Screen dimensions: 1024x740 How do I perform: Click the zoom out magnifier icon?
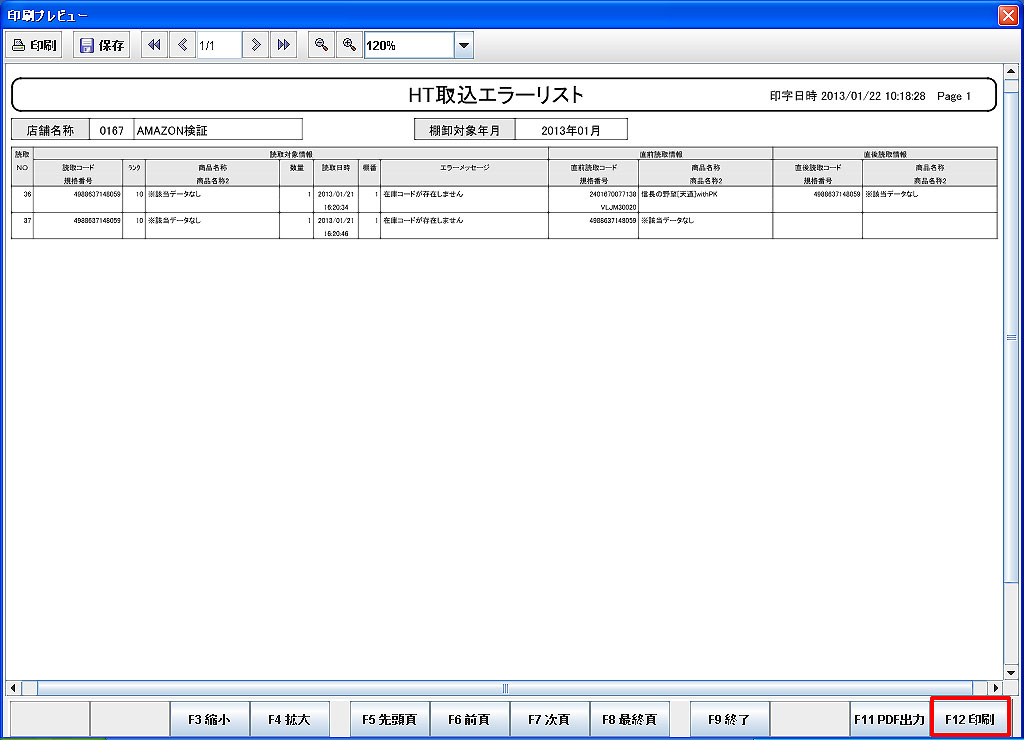[x=321, y=45]
